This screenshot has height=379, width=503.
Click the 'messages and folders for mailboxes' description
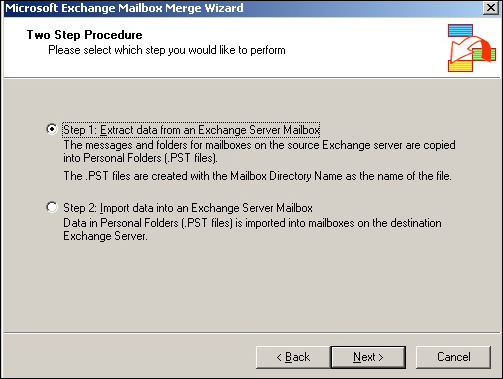pyautogui.click(x=259, y=151)
